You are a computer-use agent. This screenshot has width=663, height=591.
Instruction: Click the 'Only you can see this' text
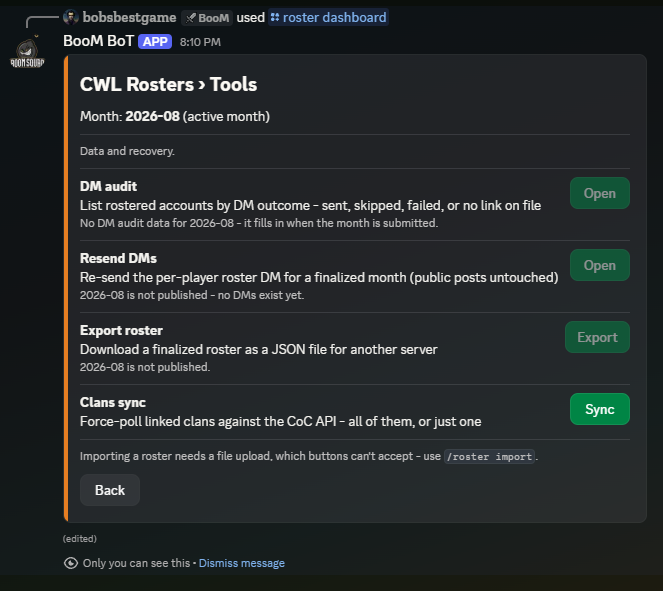point(136,563)
